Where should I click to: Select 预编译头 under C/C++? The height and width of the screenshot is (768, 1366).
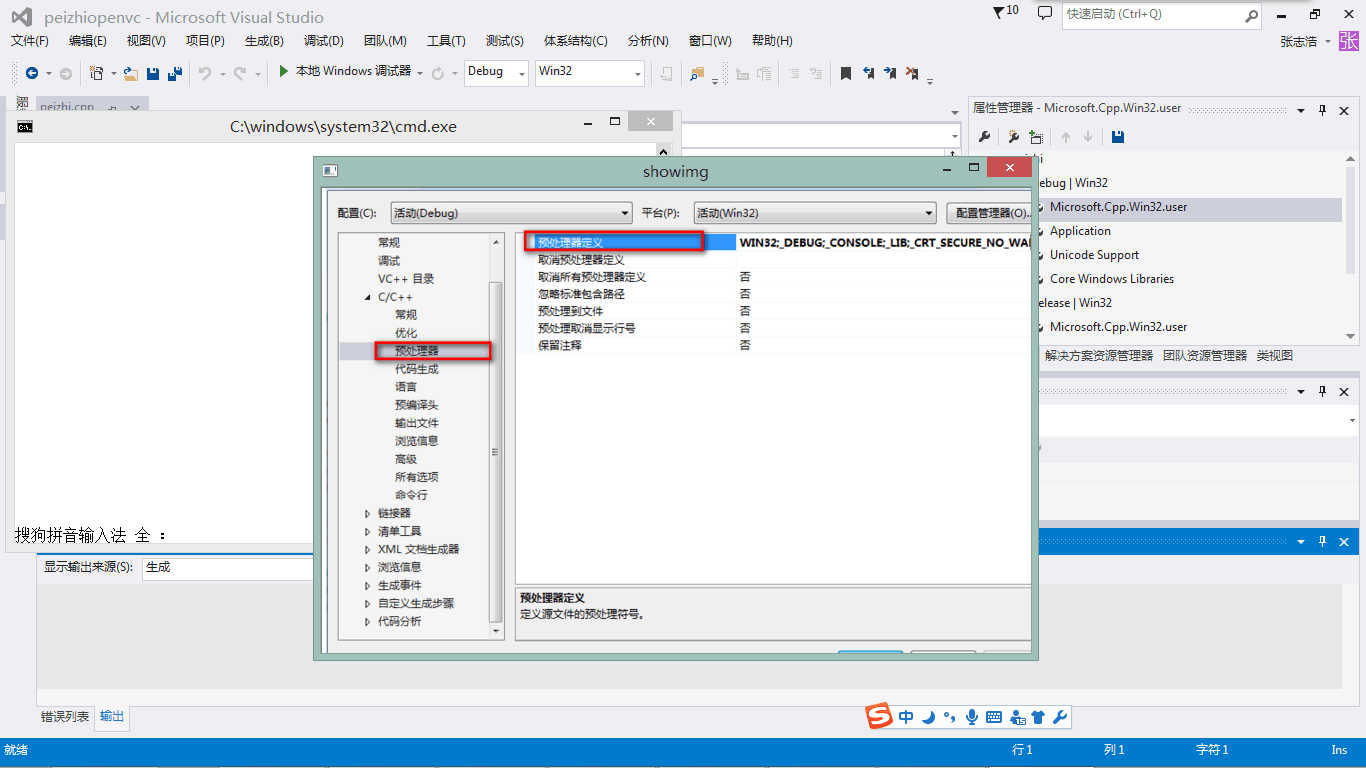tap(416, 405)
